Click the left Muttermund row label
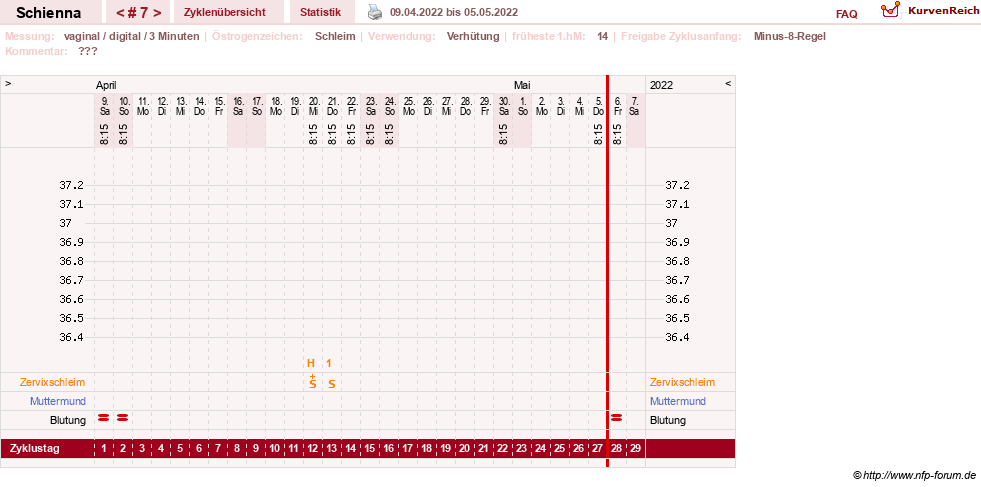Viewport: 981px width, 487px height. [58, 401]
